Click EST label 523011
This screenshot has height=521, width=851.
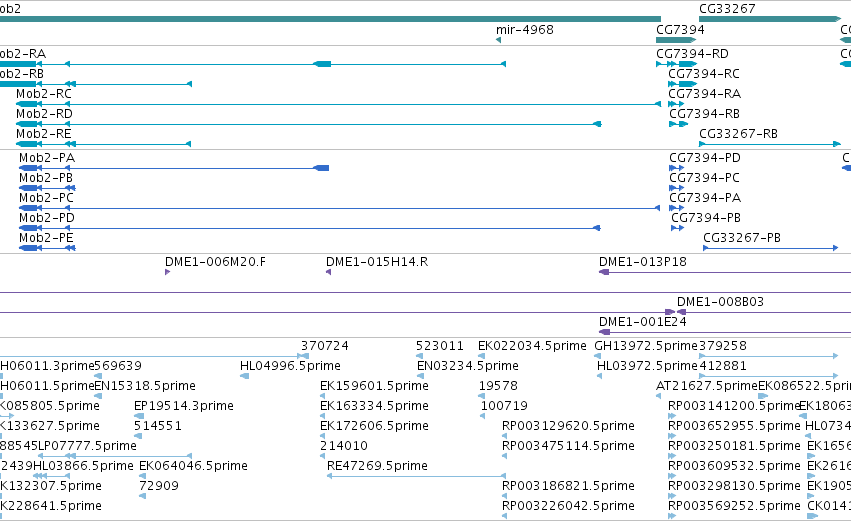(x=440, y=346)
